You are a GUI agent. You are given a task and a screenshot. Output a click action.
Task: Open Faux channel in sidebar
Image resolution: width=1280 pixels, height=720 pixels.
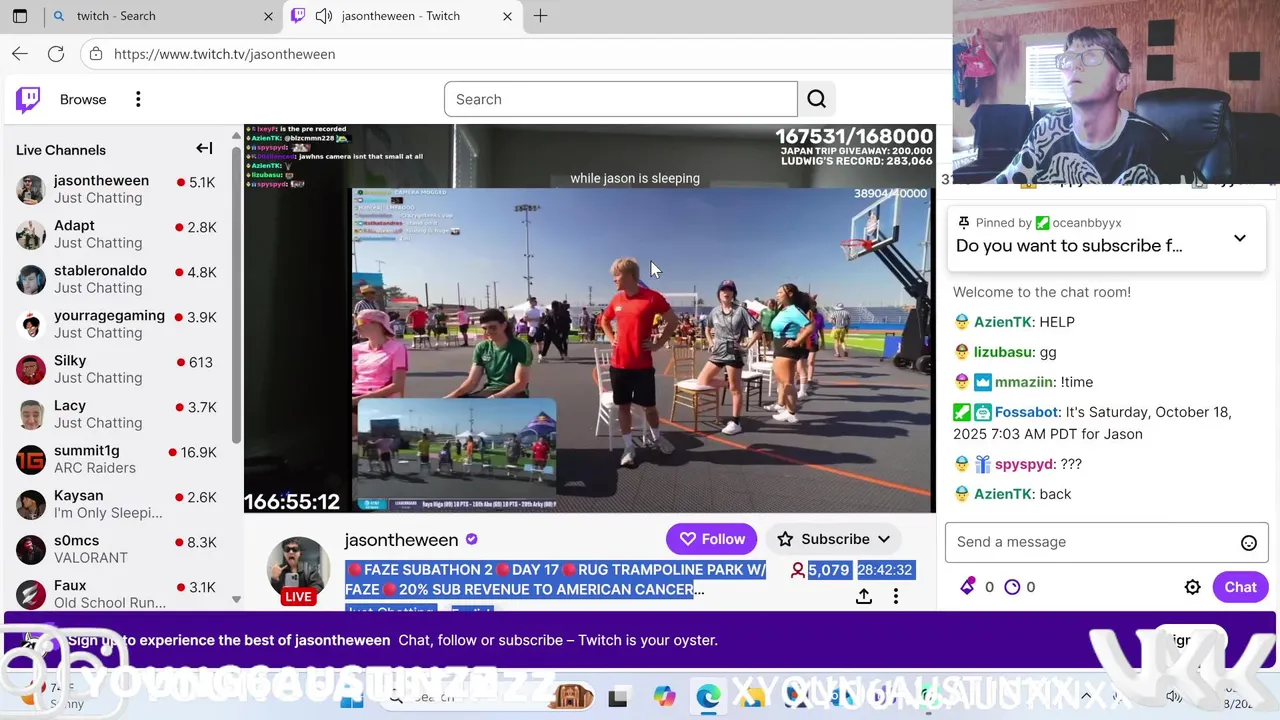(116, 594)
